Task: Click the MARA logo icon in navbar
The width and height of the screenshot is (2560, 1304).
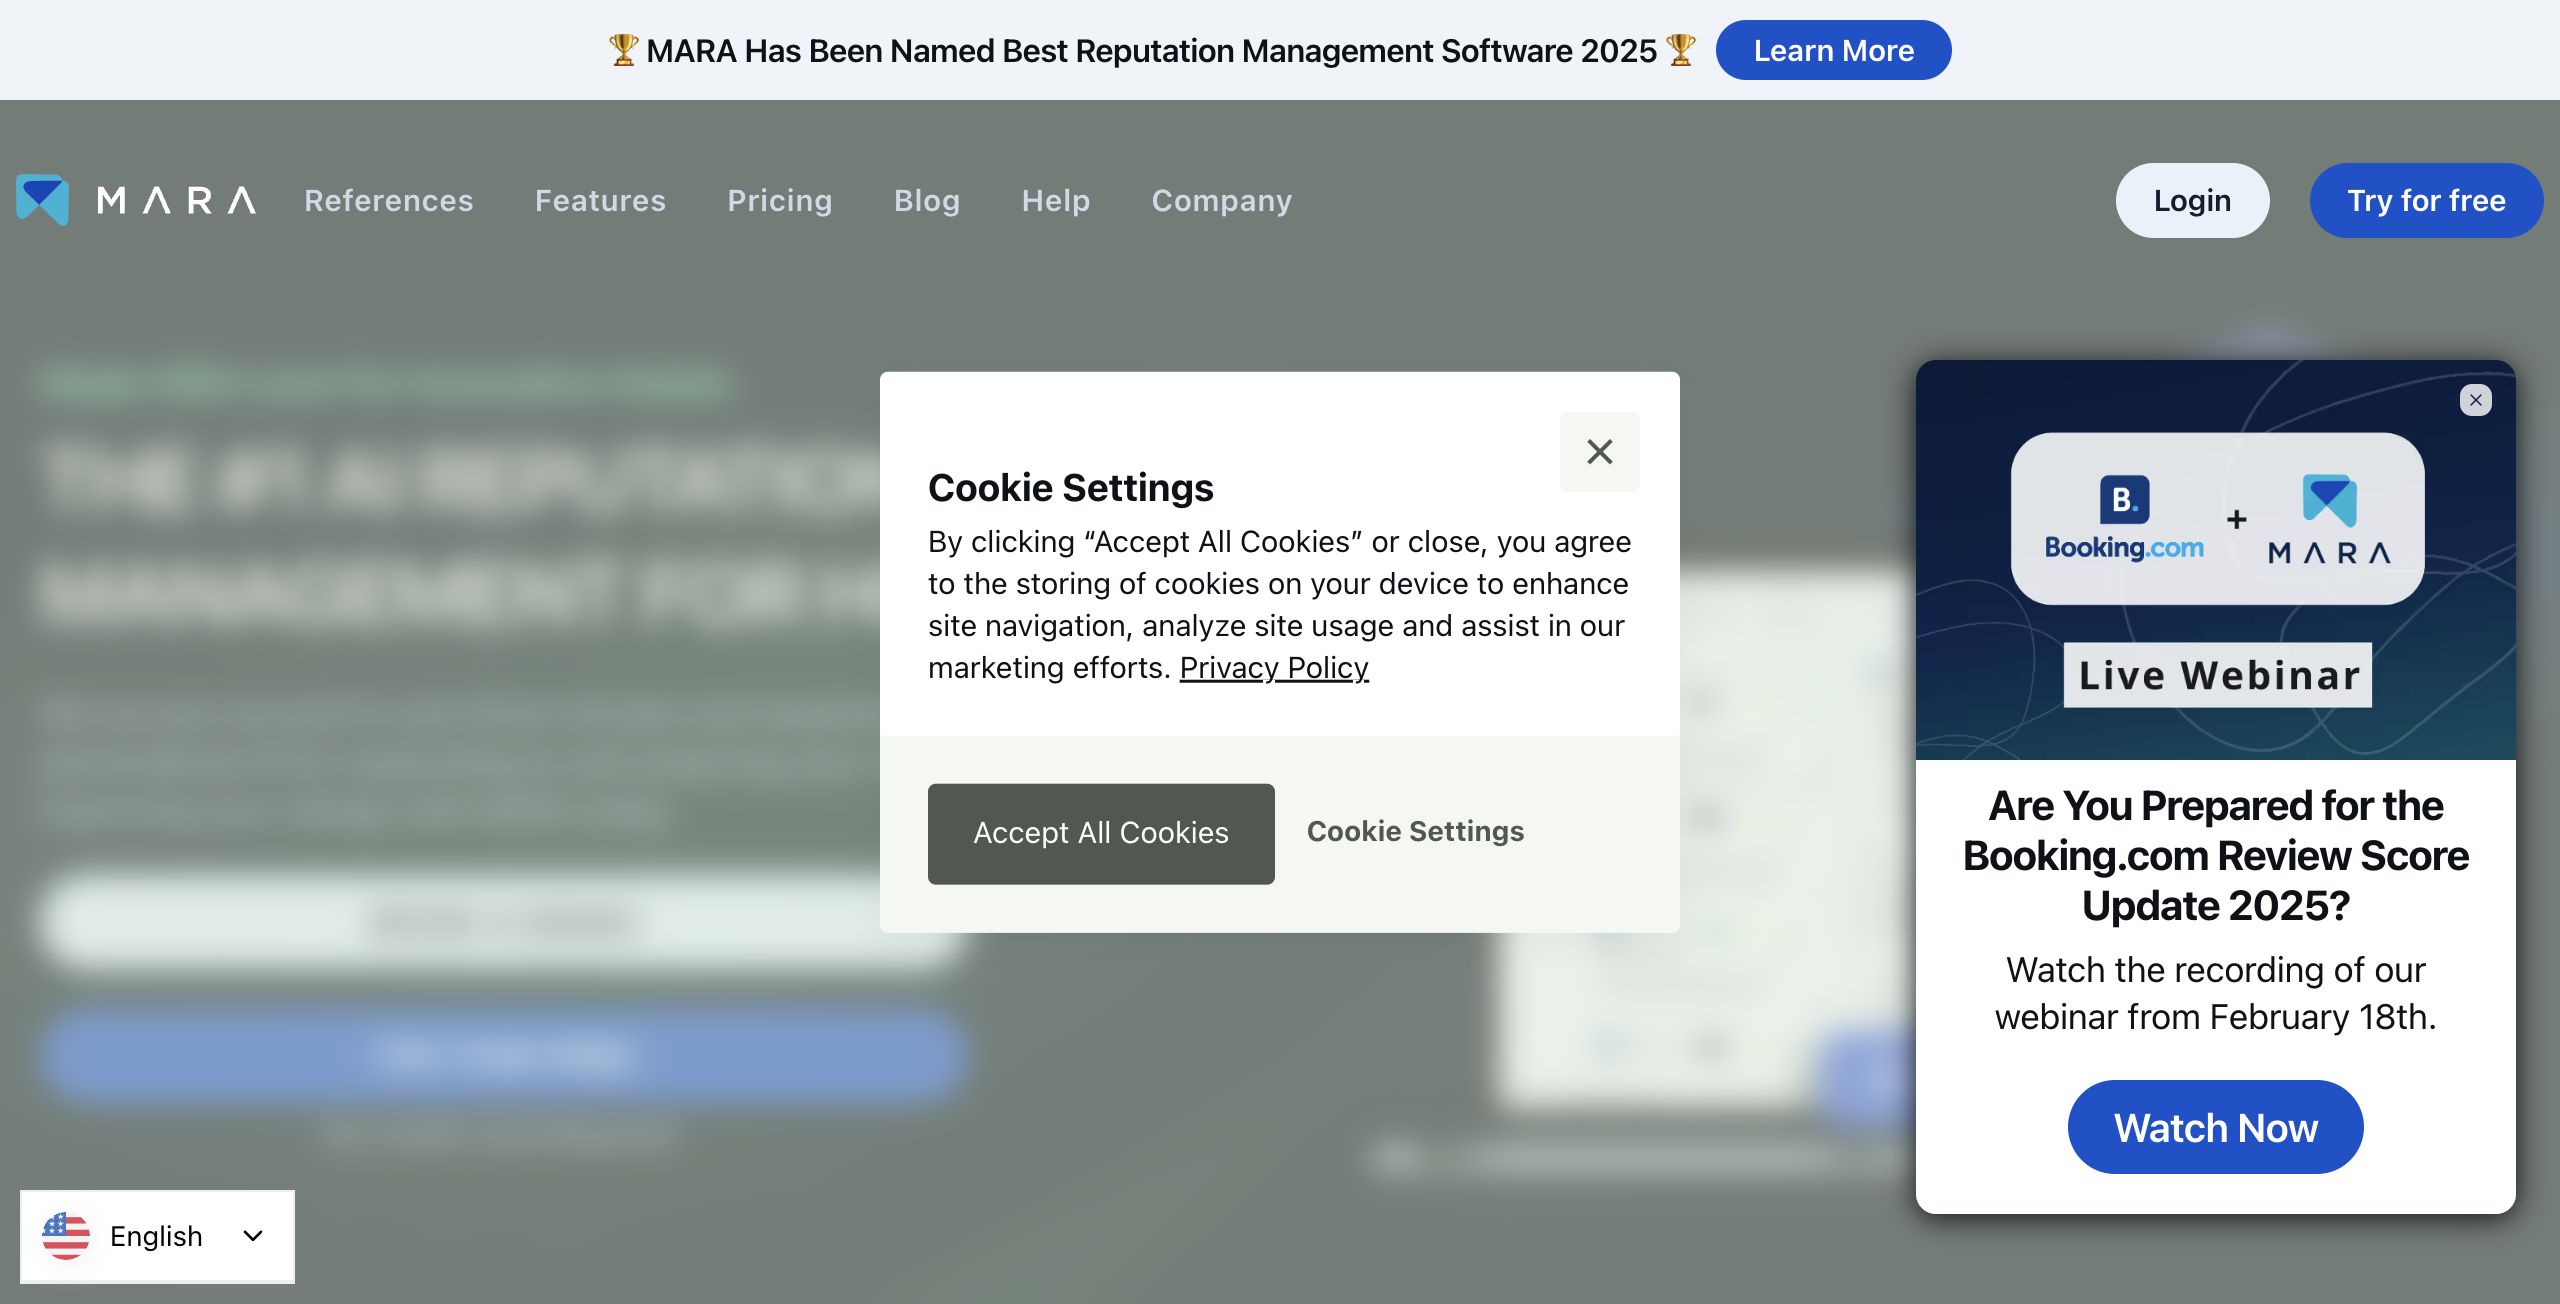Action: pyautogui.click(x=43, y=200)
